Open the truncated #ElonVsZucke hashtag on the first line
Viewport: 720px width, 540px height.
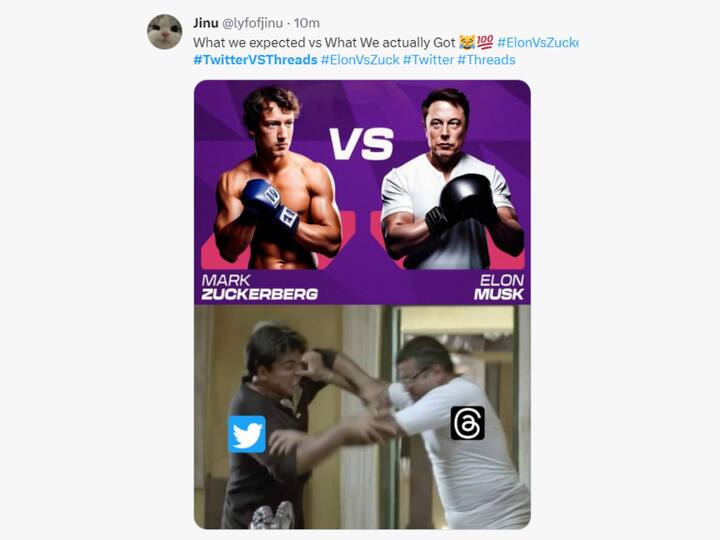(538, 43)
